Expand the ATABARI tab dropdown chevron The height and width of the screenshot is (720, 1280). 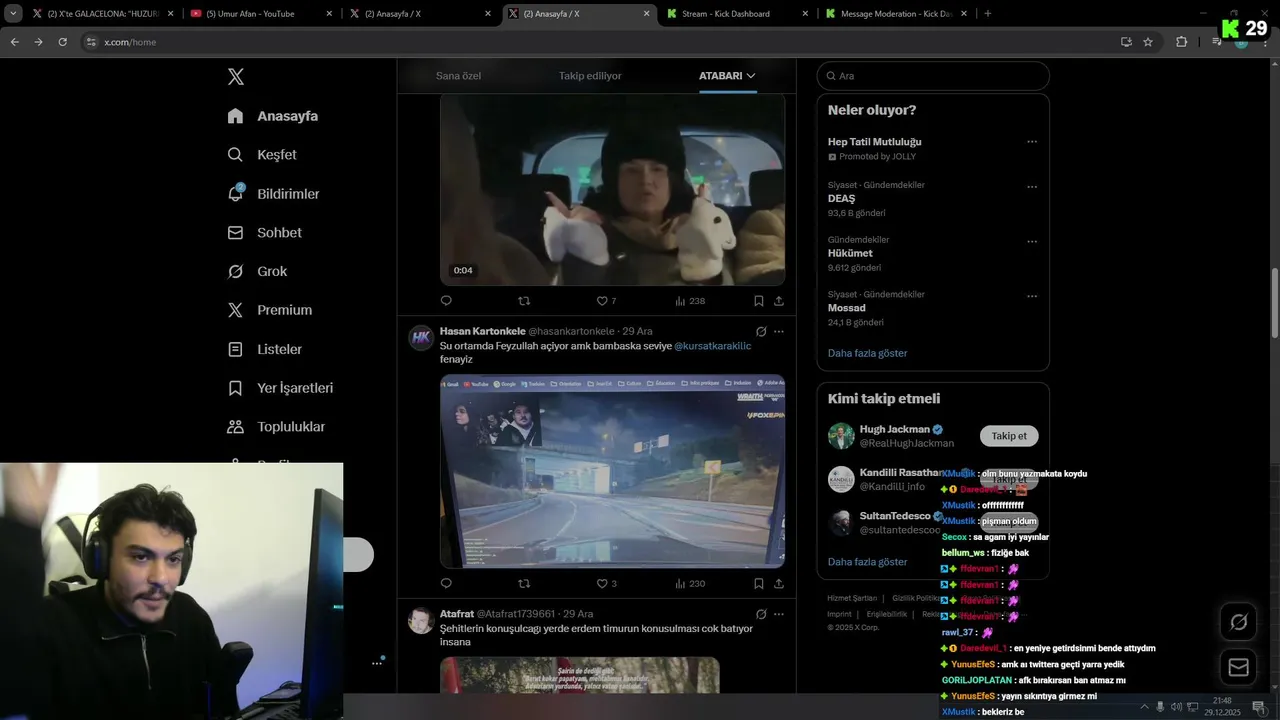pos(751,76)
